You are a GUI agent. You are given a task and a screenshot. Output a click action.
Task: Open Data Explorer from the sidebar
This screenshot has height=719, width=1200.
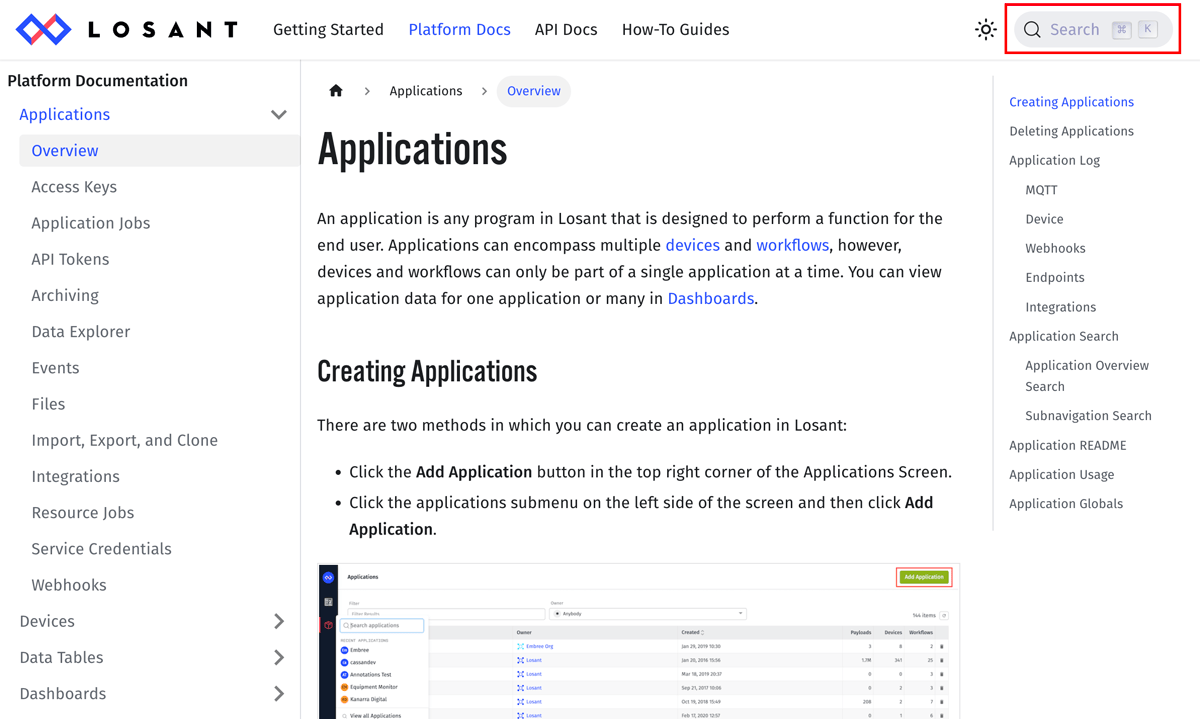point(82,331)
